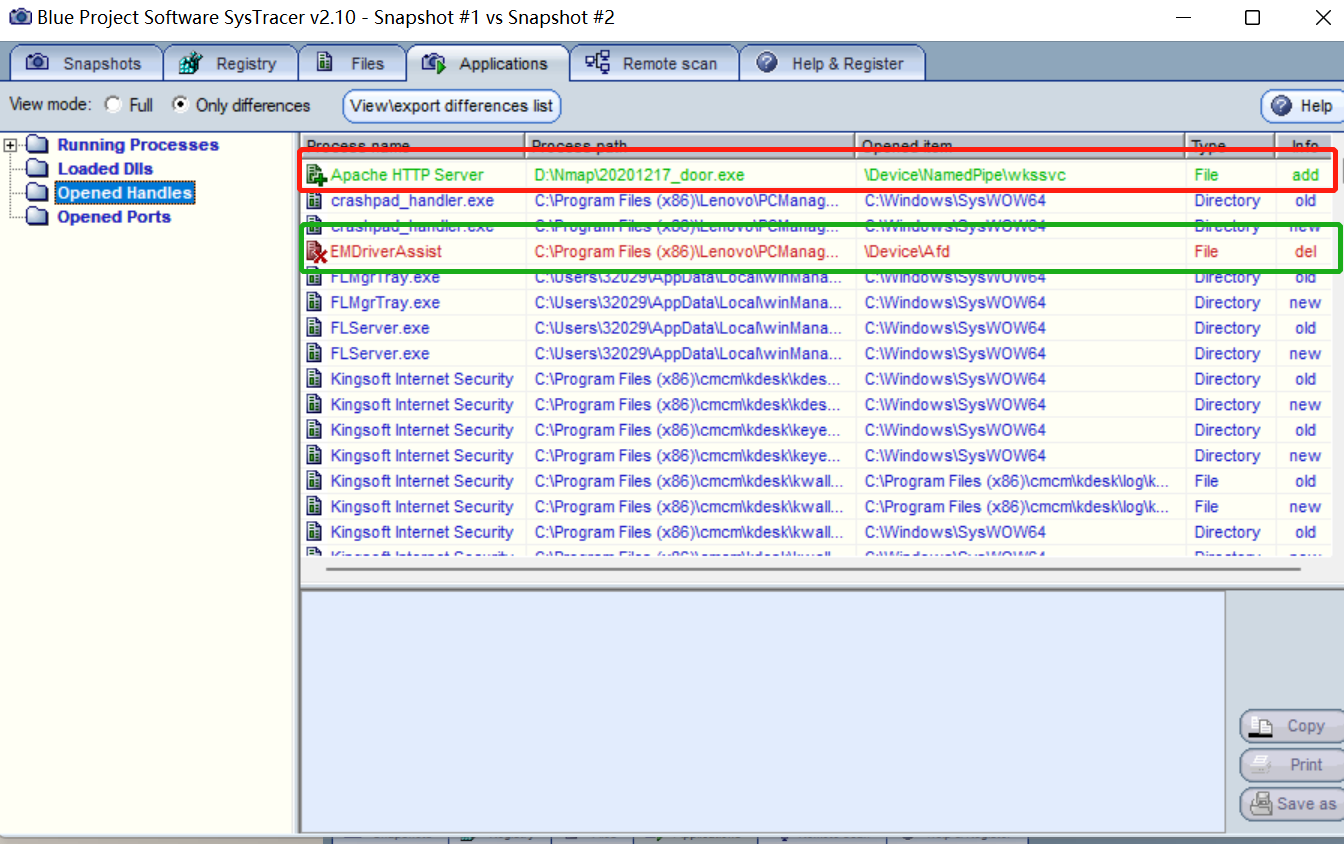Image resolution: width=1344 pixels, height=844 pixels.
Task: Select the Kingsoft kdes... row marked new
Action: (x=816, y=405)
